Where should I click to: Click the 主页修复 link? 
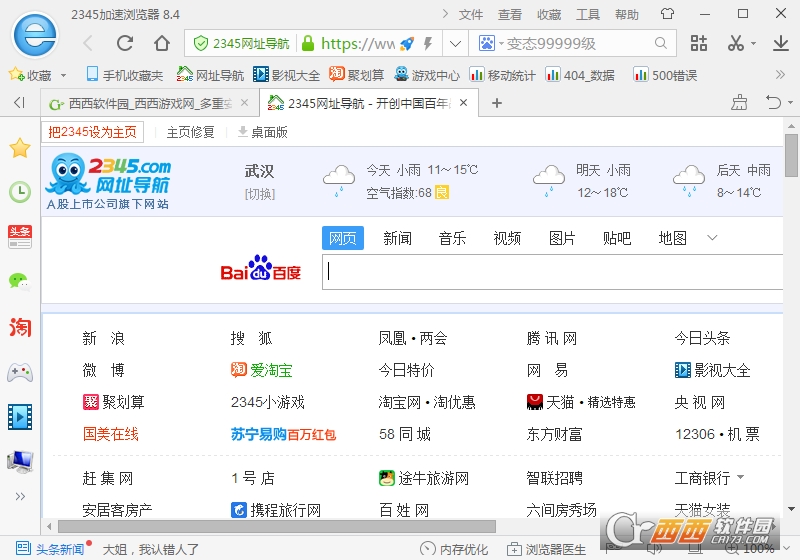pos(190,132)
